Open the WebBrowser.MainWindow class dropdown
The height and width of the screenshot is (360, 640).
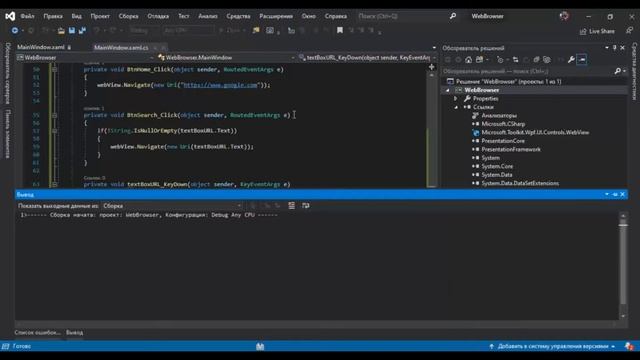click(x=227, y=58)
